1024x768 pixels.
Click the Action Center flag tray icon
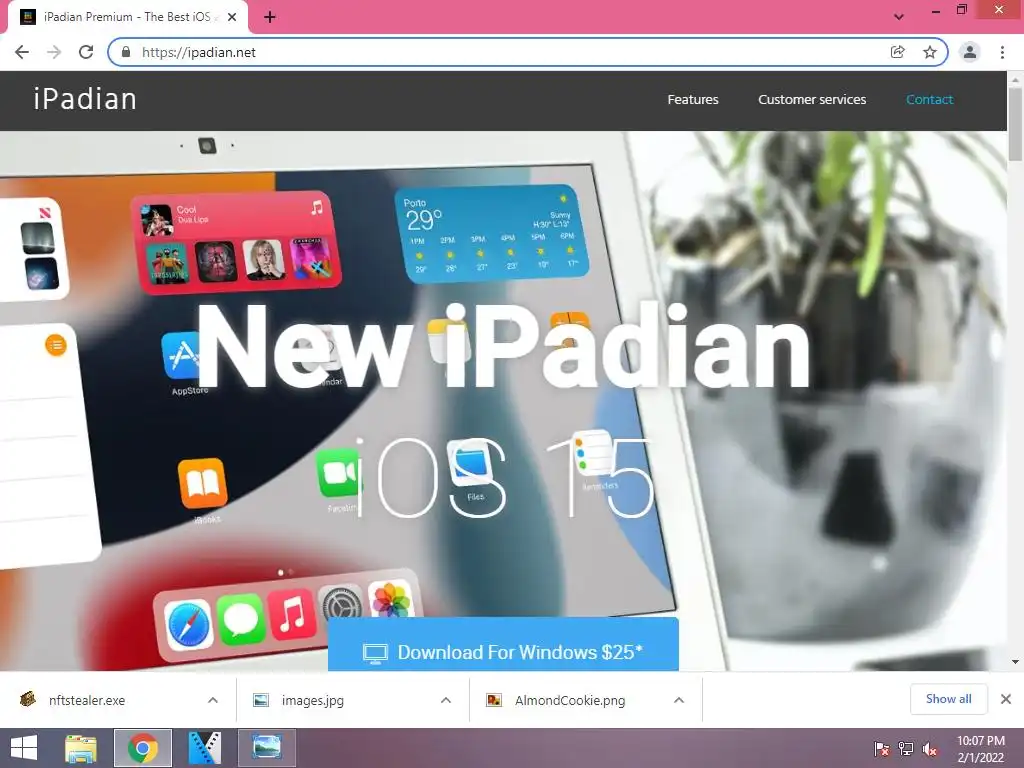coord(882,749)
